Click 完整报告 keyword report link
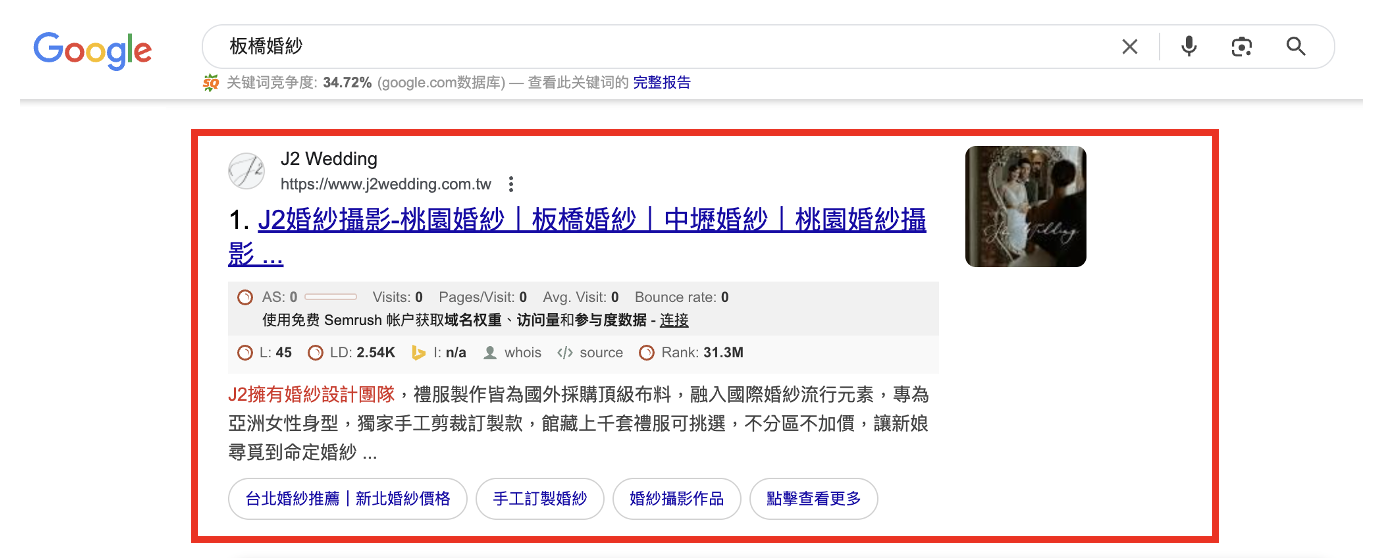1400x558 pixels. click(661, 83)
